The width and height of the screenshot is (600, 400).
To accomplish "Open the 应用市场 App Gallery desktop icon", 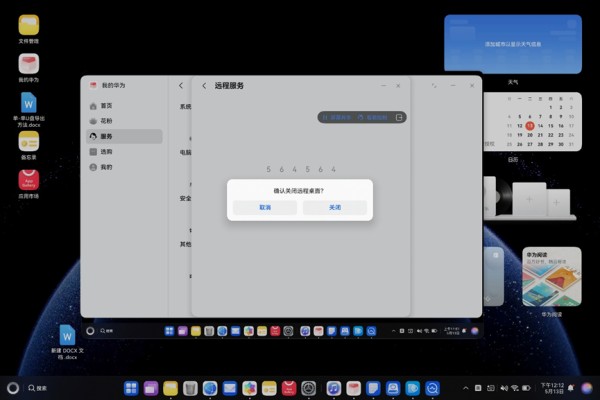I will pos(29,184).
